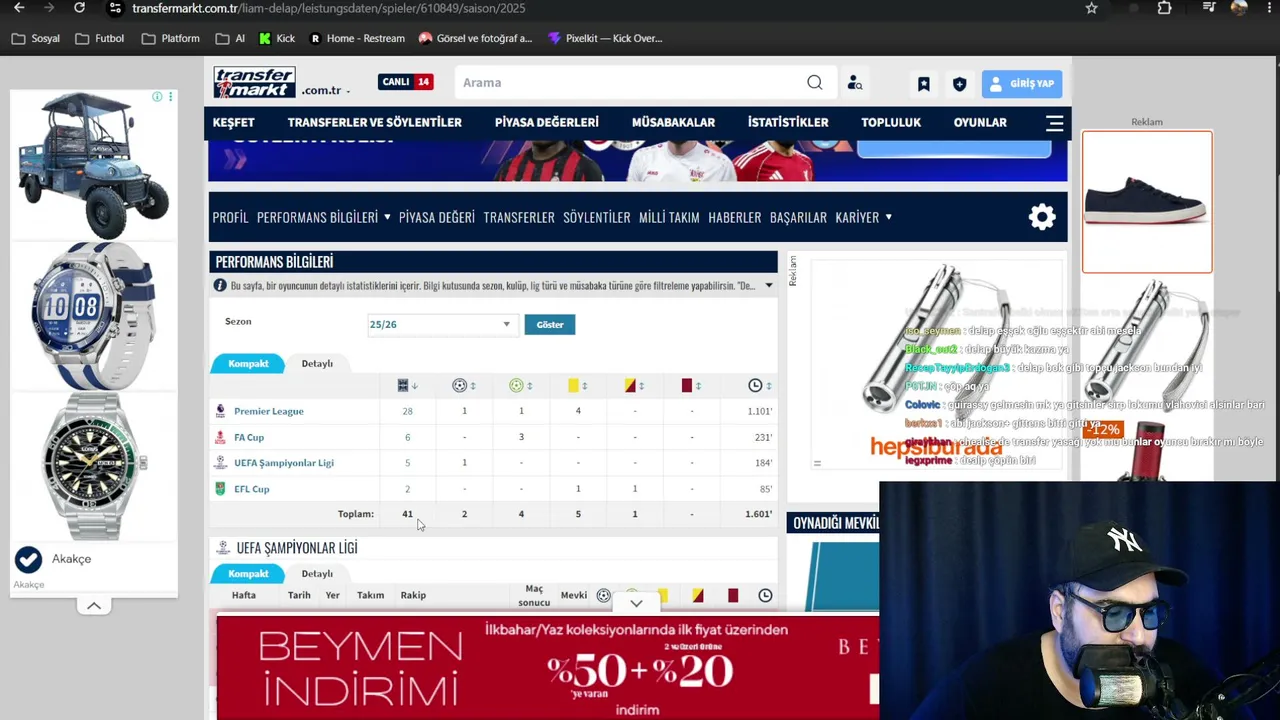Screen dimensions: 1280x720
Task: Open the İSTATİSTİKLER menu
Action: coord(788,123)
